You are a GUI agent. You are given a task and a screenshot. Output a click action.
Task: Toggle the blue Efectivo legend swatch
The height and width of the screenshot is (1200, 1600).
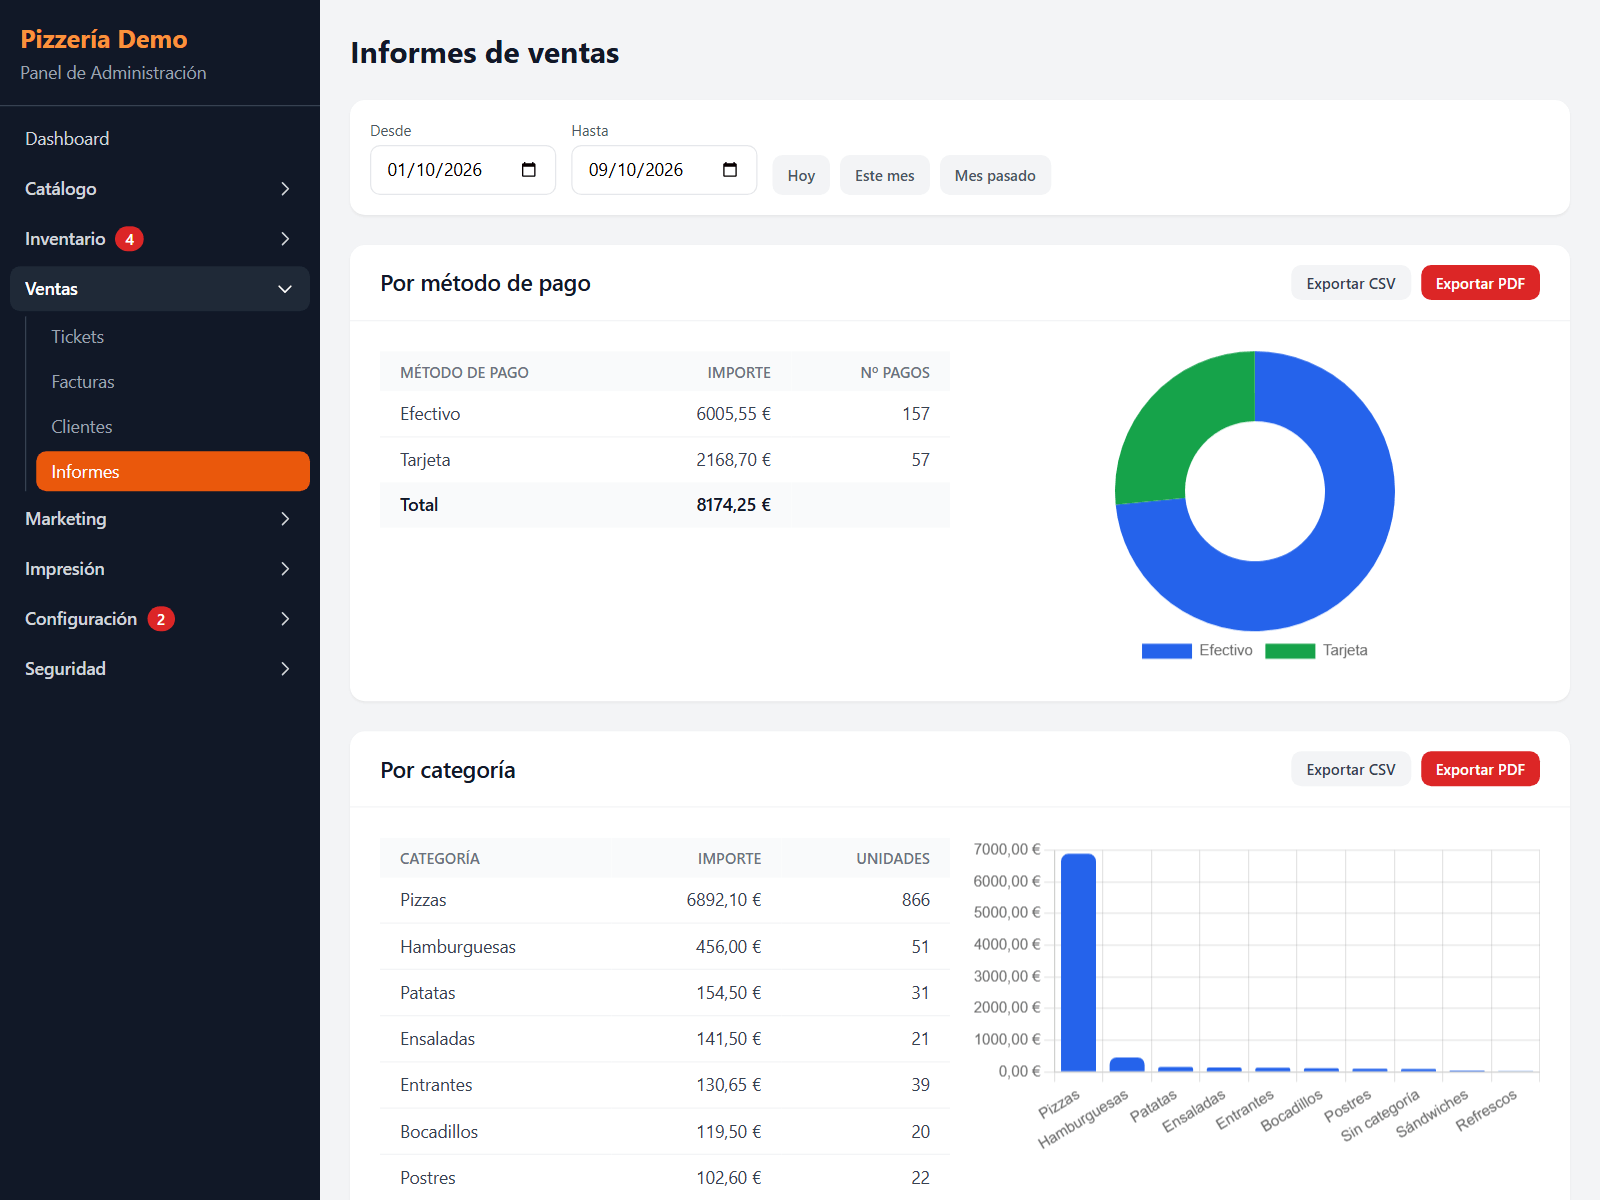(x=1167, y=651)
